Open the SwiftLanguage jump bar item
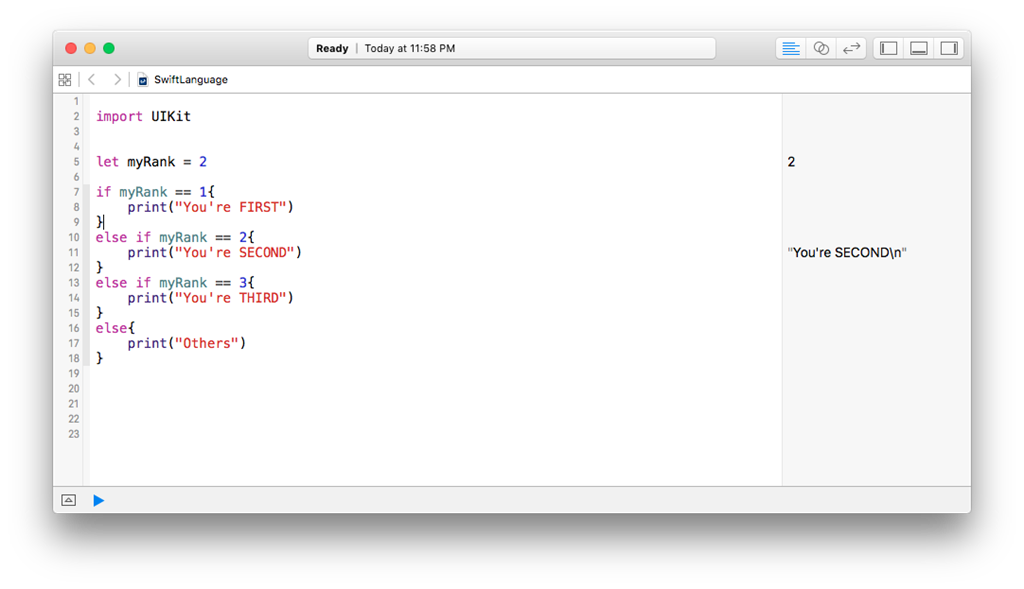Screen dimensions: 1024x589 tap(190, 79)
